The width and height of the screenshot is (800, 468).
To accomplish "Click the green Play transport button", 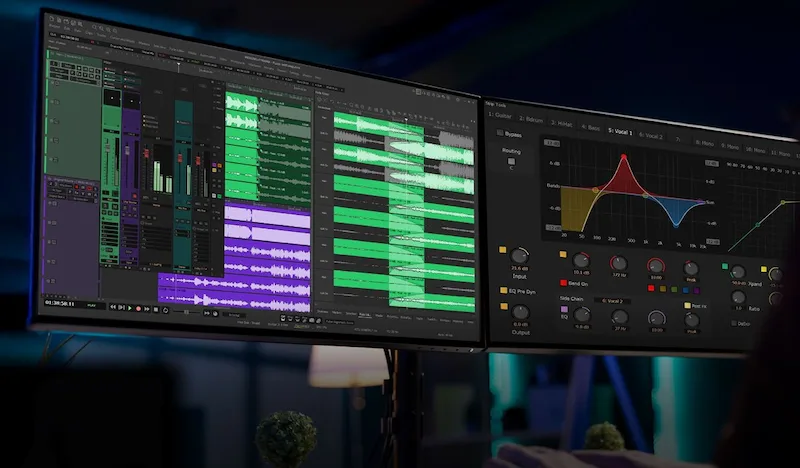I will [131, 307].
